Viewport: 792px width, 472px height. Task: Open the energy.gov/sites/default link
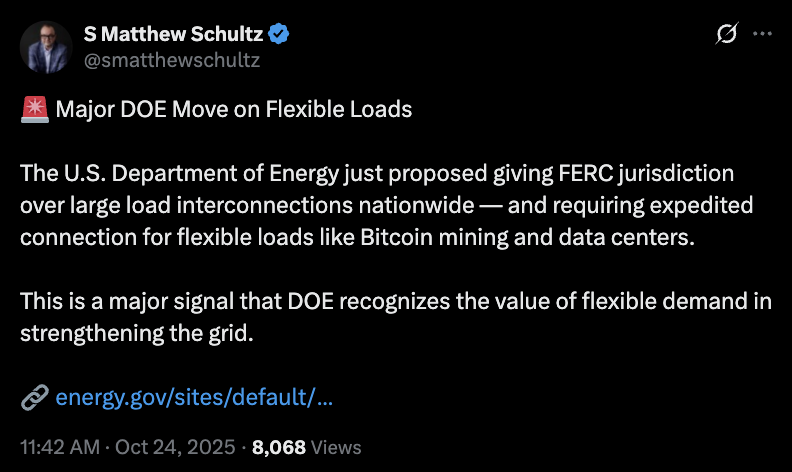tap(194, 397)
